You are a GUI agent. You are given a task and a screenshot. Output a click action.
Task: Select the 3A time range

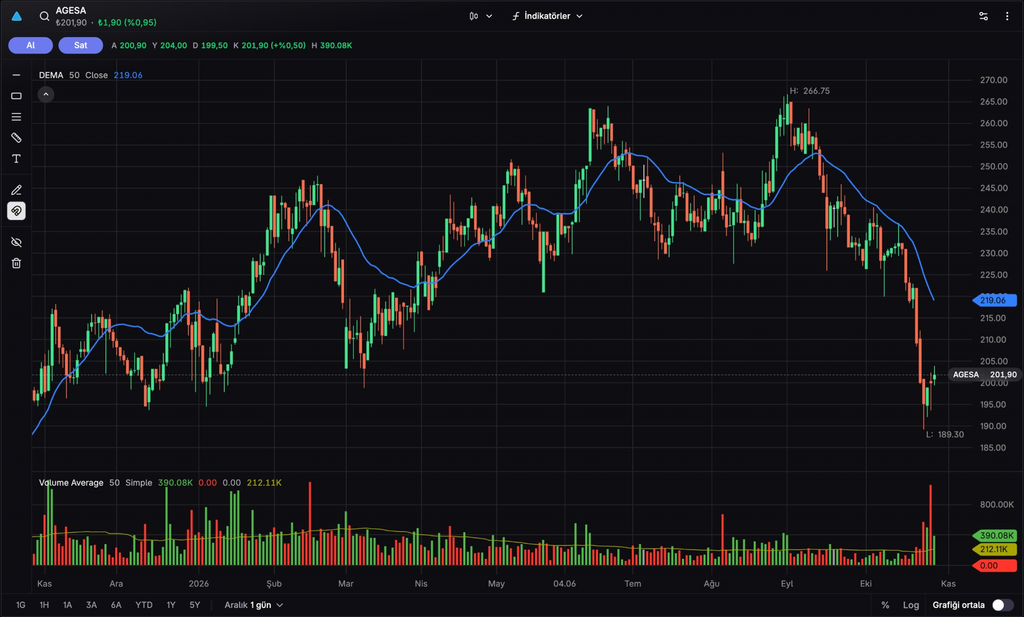click(x=91, y=605)
